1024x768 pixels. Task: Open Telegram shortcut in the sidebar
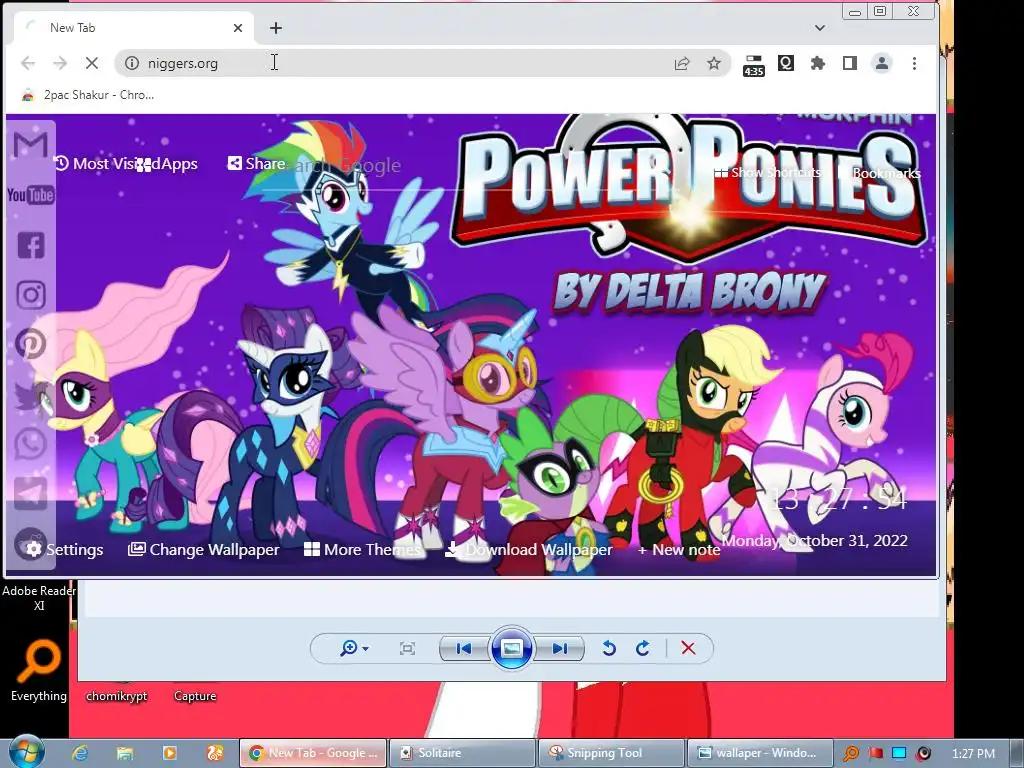(x=31, y=493)
